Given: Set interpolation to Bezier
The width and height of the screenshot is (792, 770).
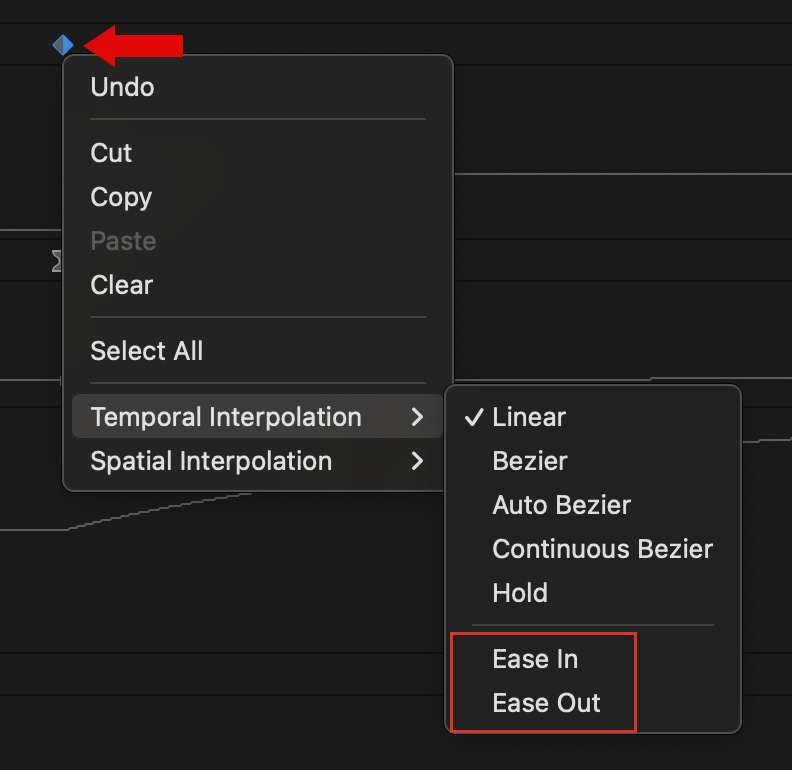Looking at the screenshot, I should point(530,461).
